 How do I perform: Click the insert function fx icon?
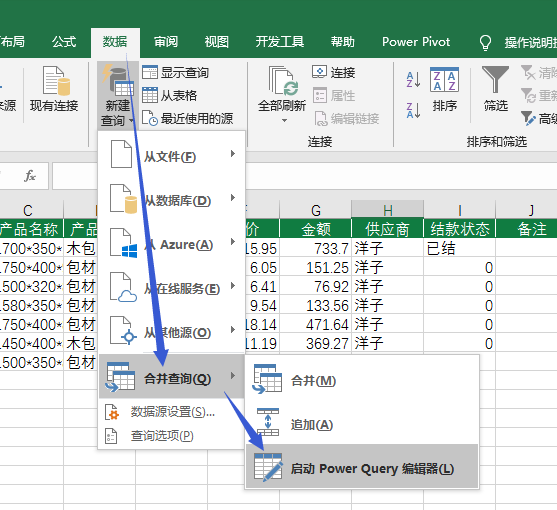[x=30, y=176]
